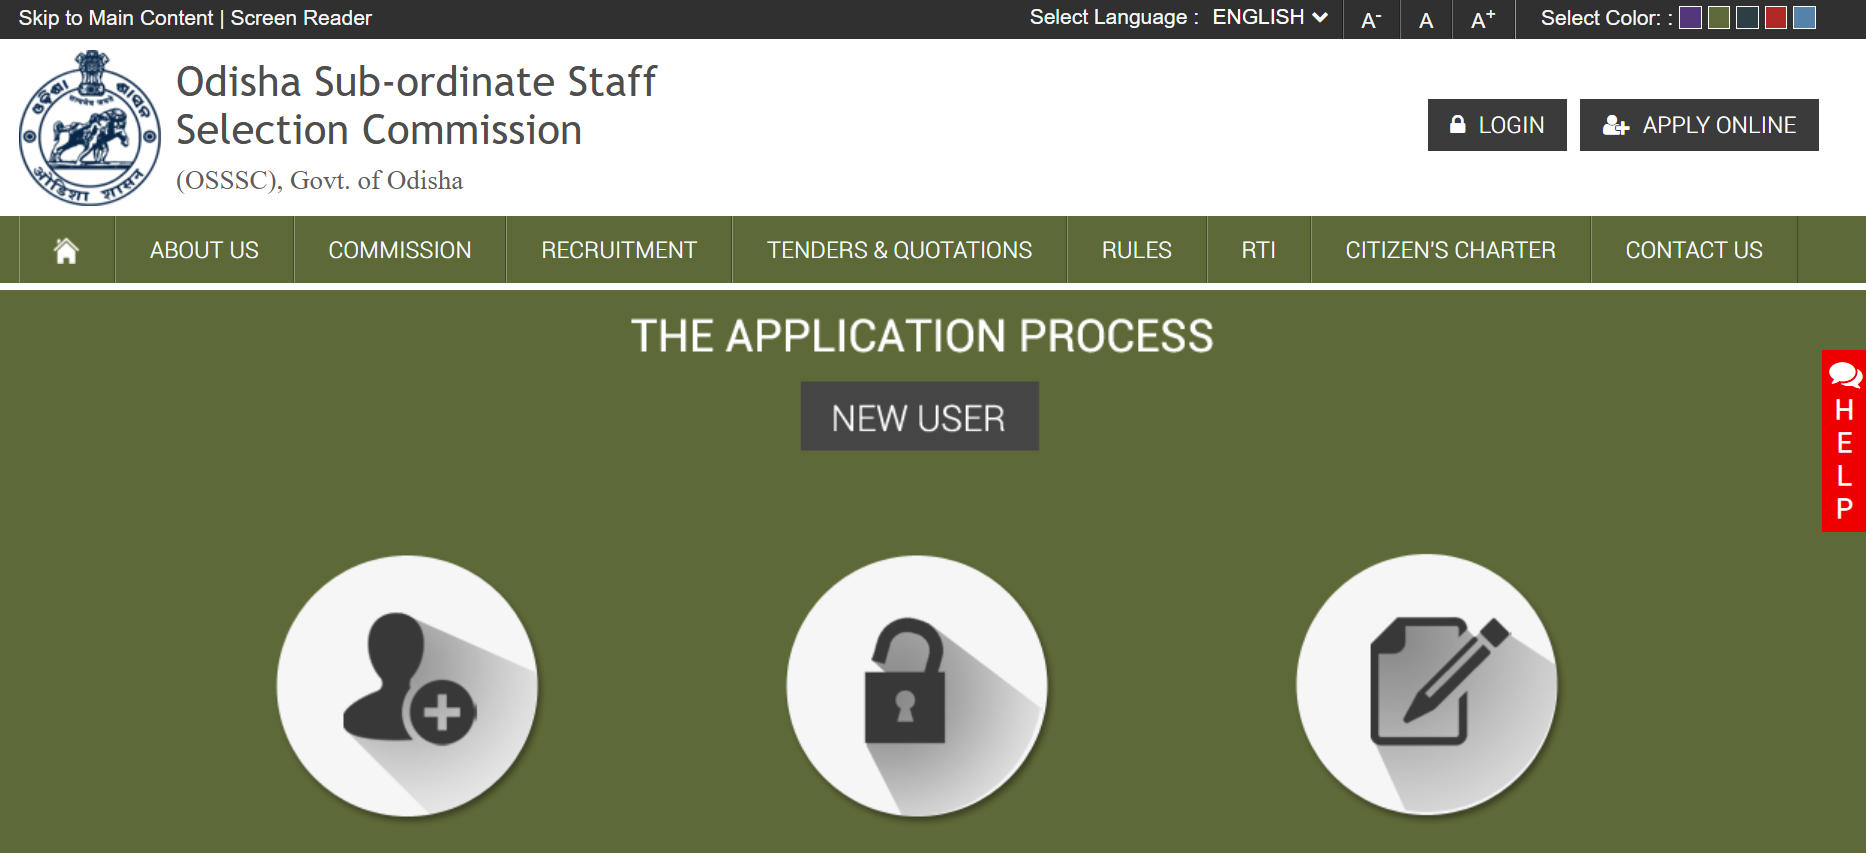
Task: Click Odisha Sub-ordinate Staff Selection Commission title
Action: 416,106
